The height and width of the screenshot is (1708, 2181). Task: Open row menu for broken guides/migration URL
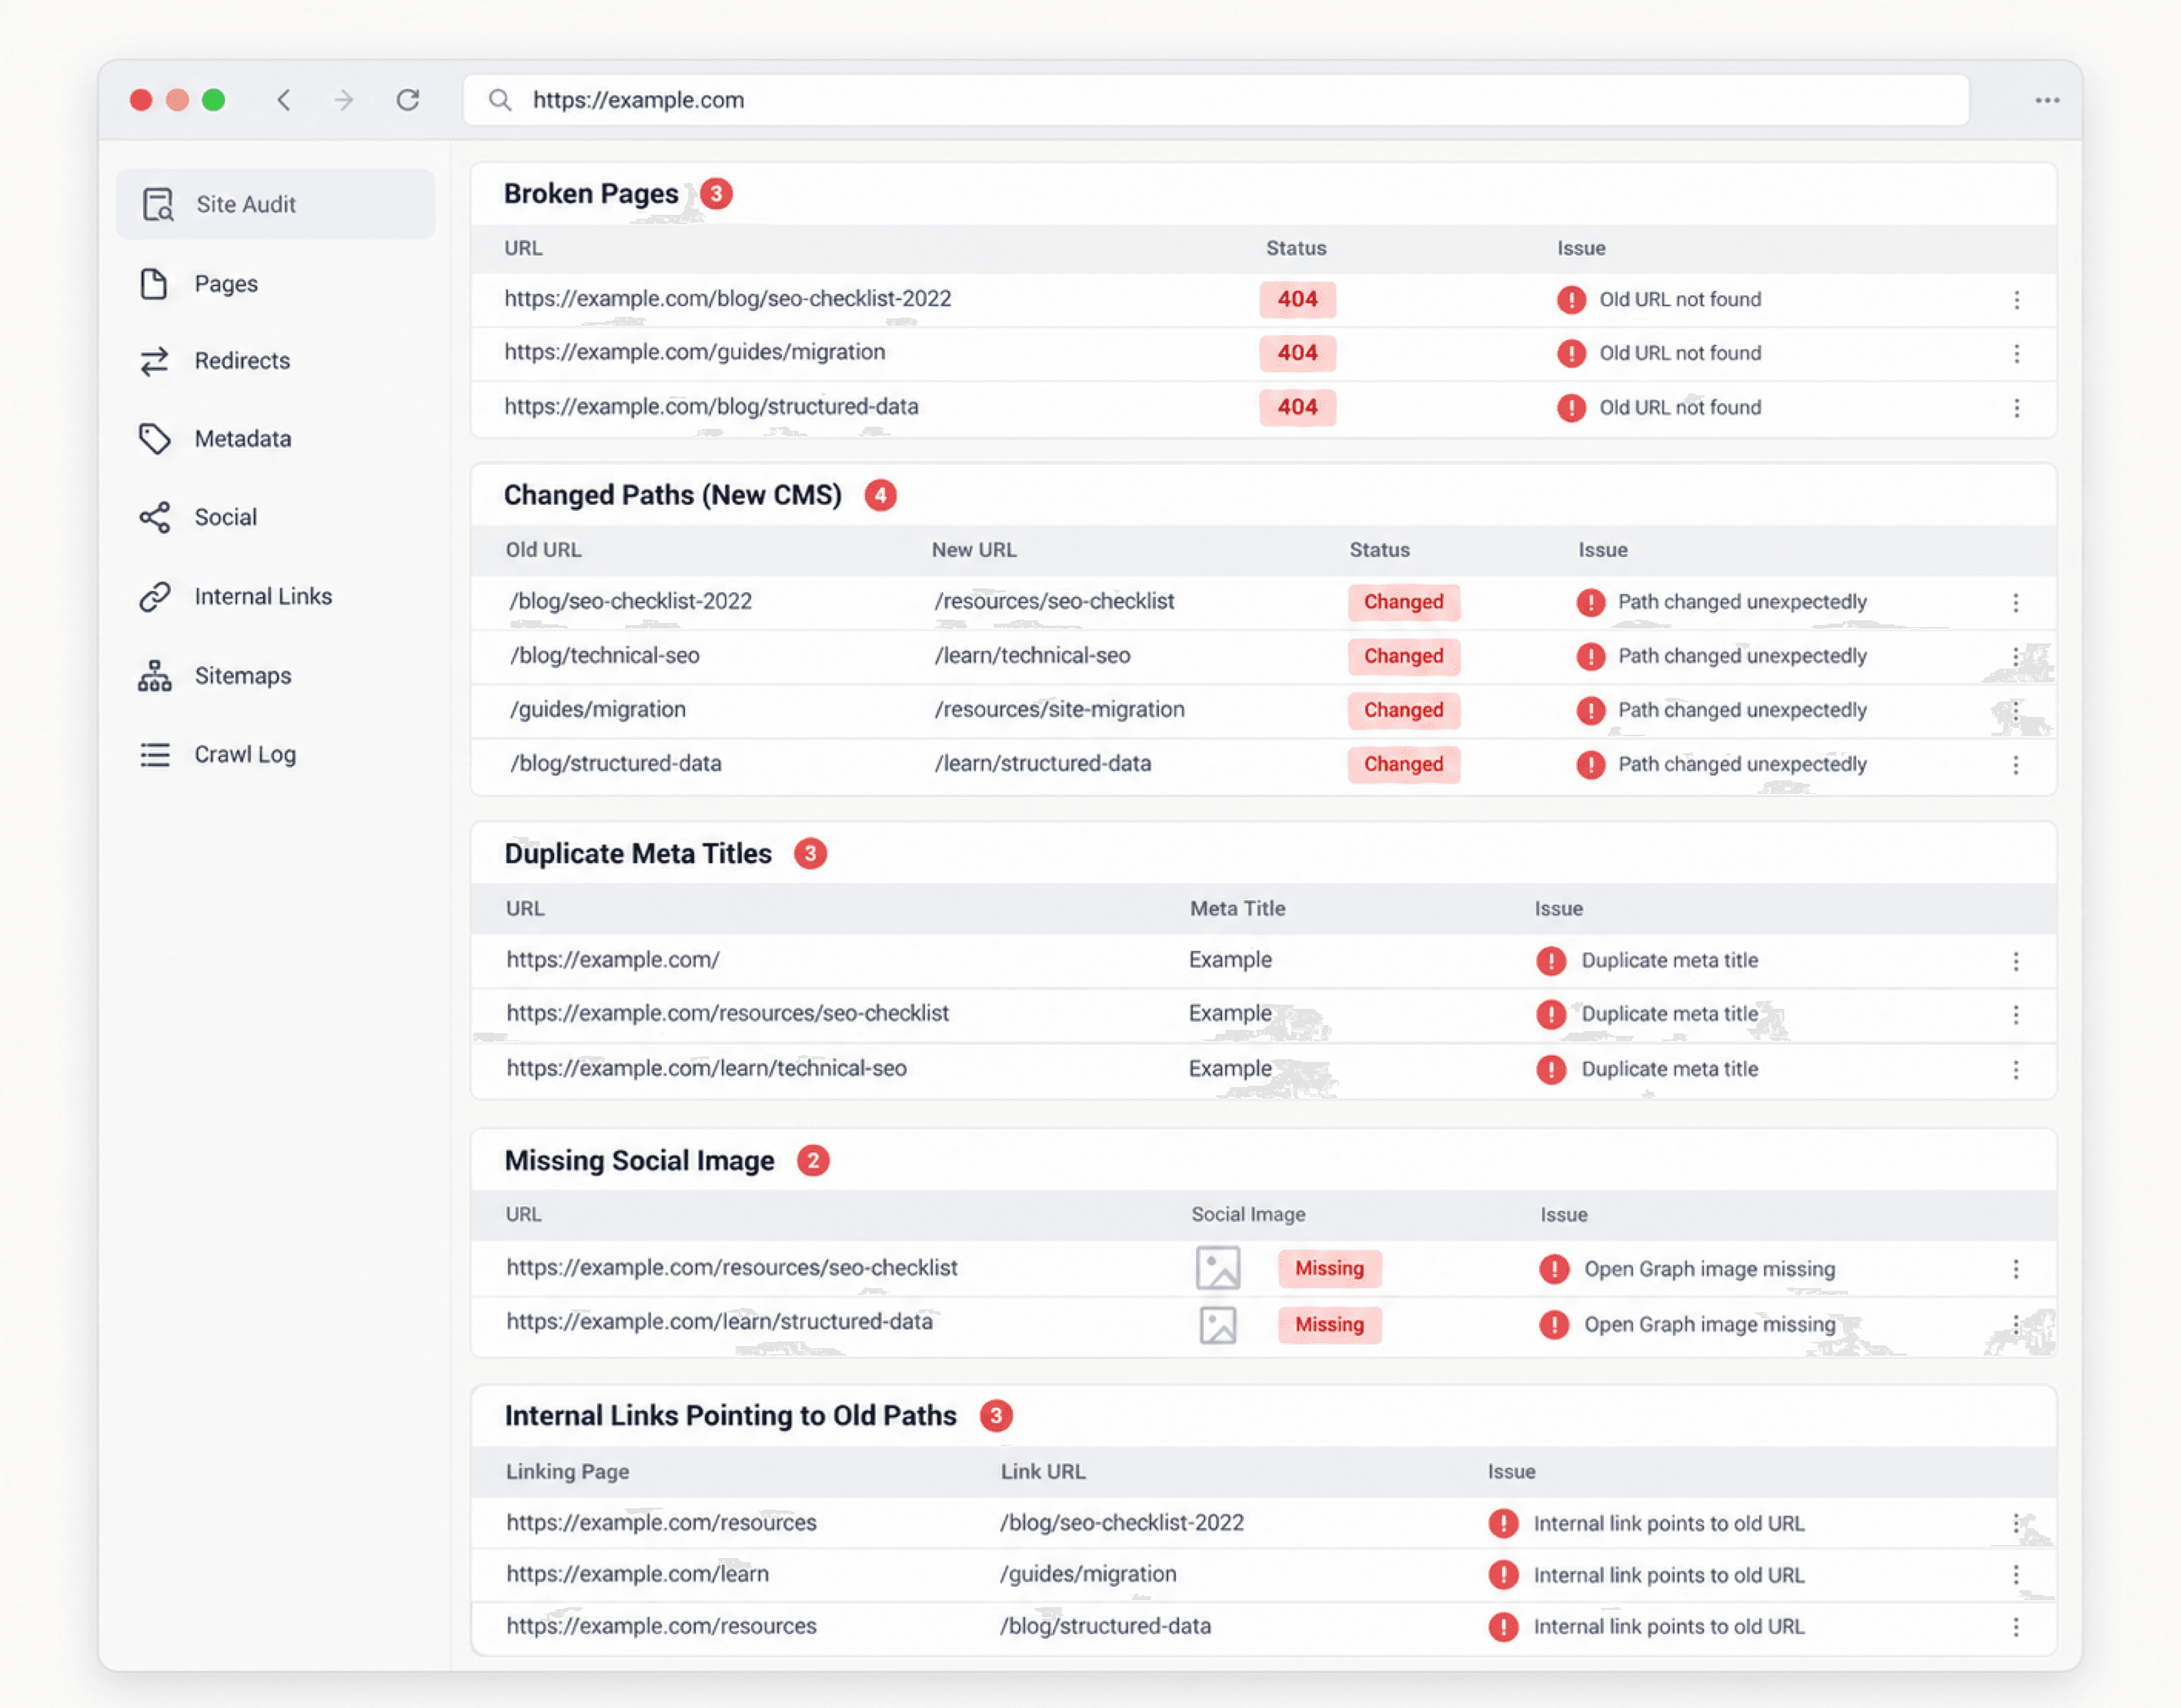point(2017,354)
